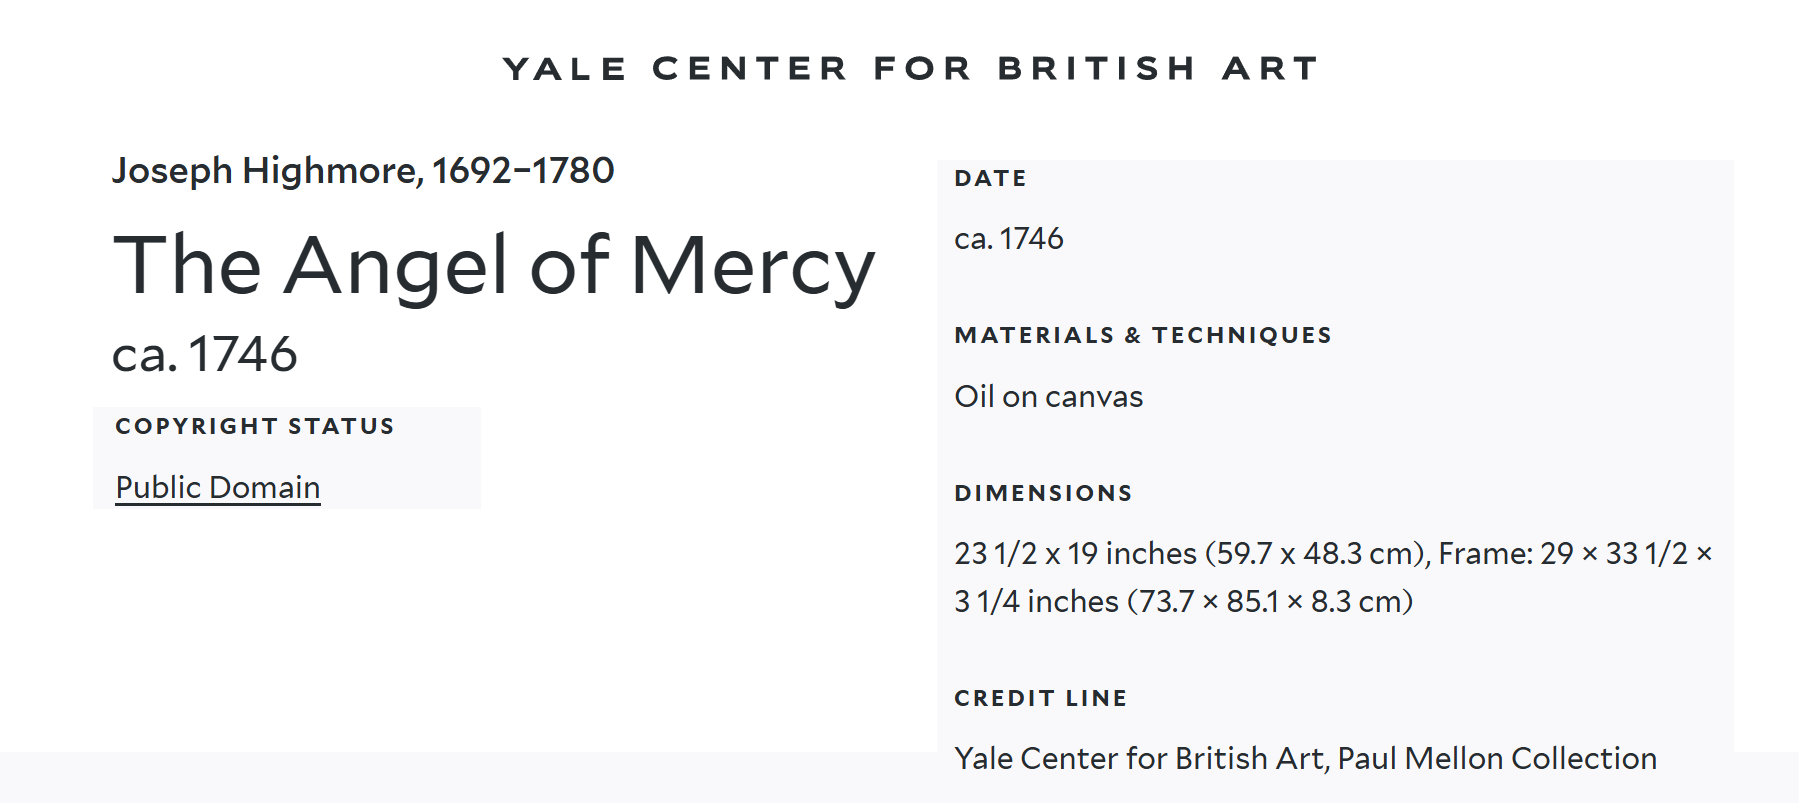
Task: Click the Credit Line heading
Action: (1041, 698)
